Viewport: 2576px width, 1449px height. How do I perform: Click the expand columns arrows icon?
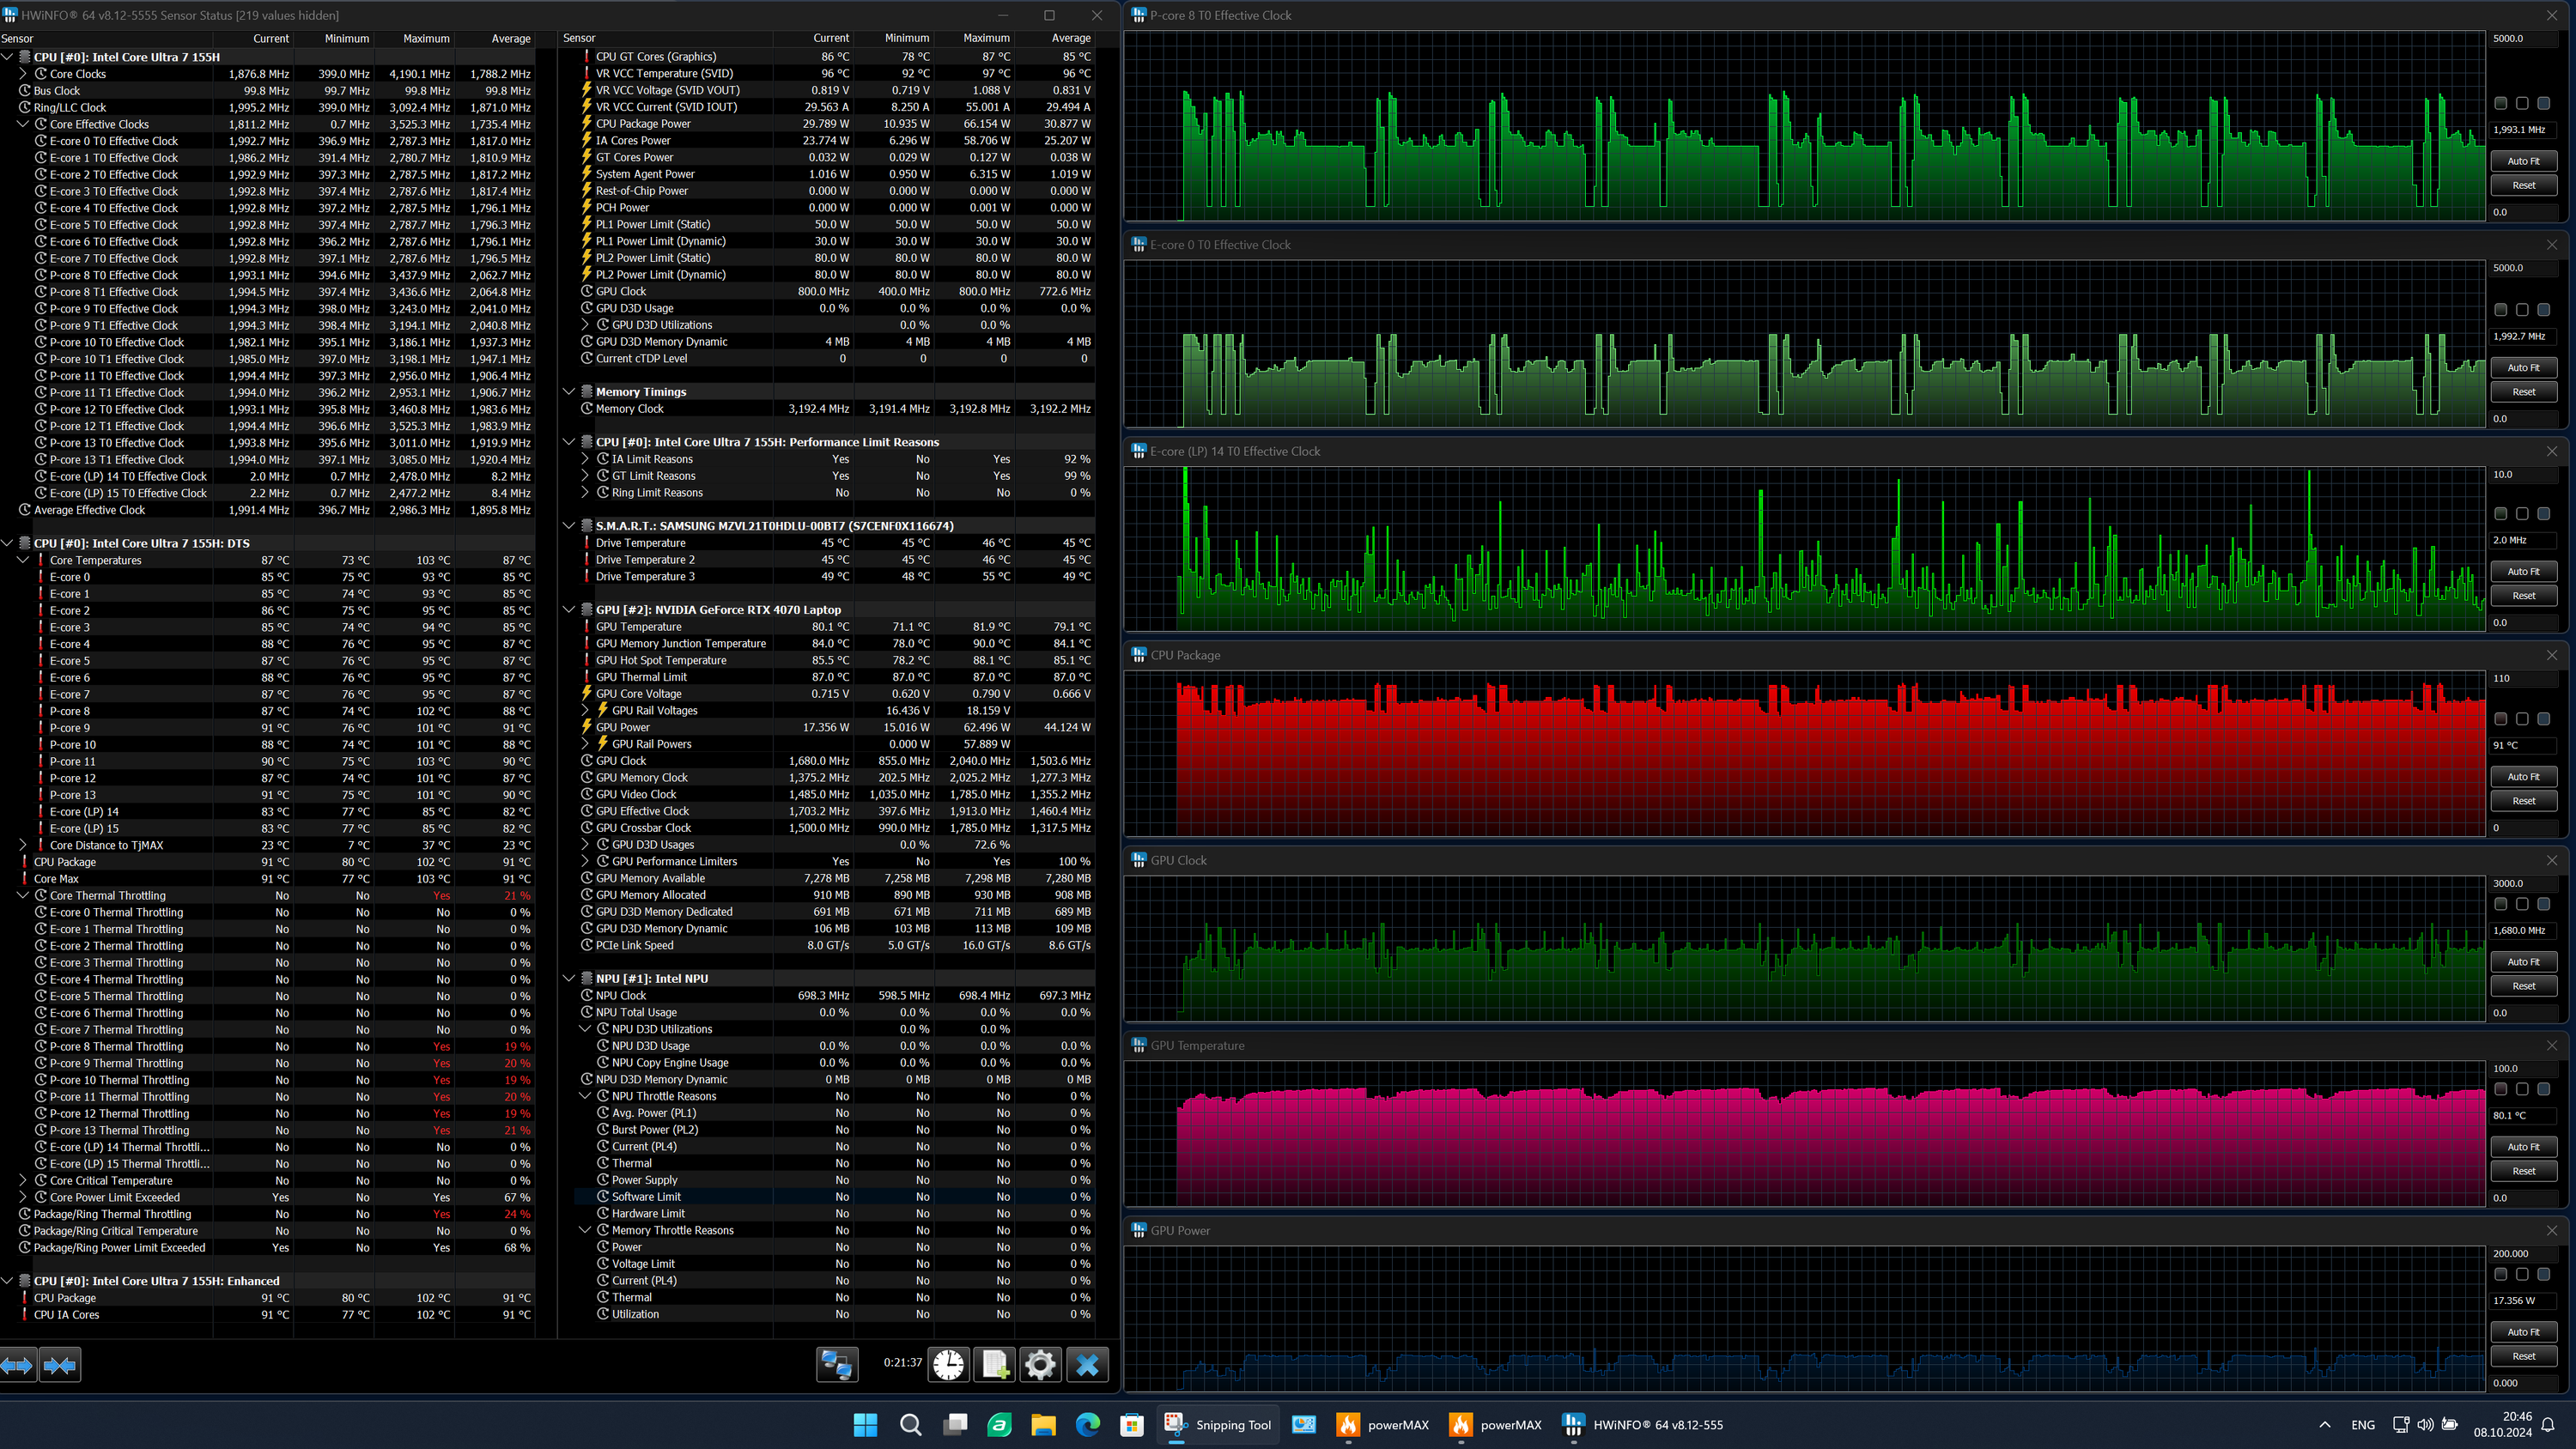pos(18,1365)
